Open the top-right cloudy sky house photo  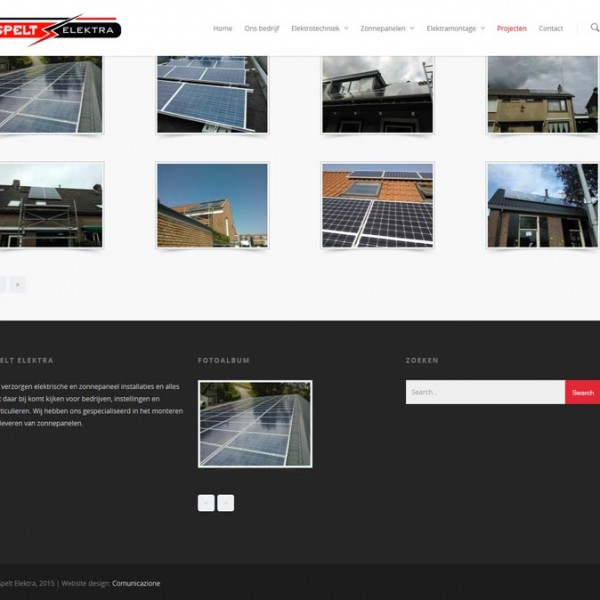pos(543,95)
